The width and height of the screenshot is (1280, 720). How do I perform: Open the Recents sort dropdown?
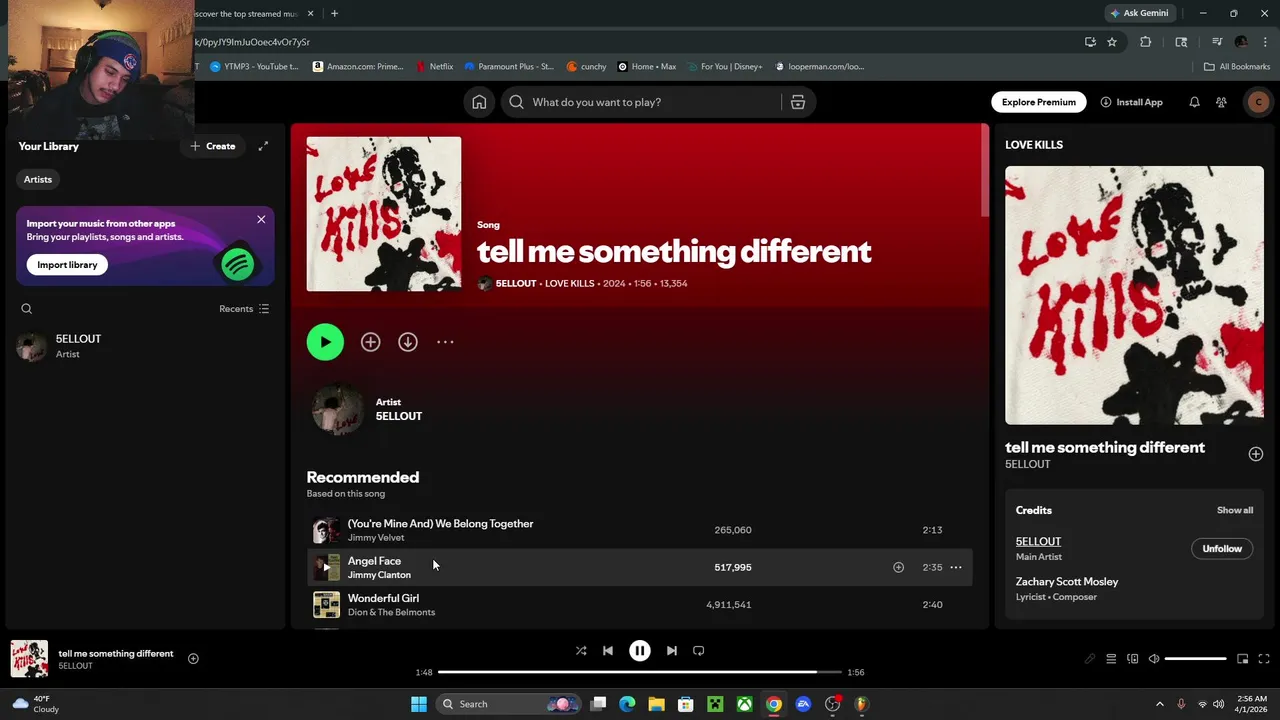[244, 309]
